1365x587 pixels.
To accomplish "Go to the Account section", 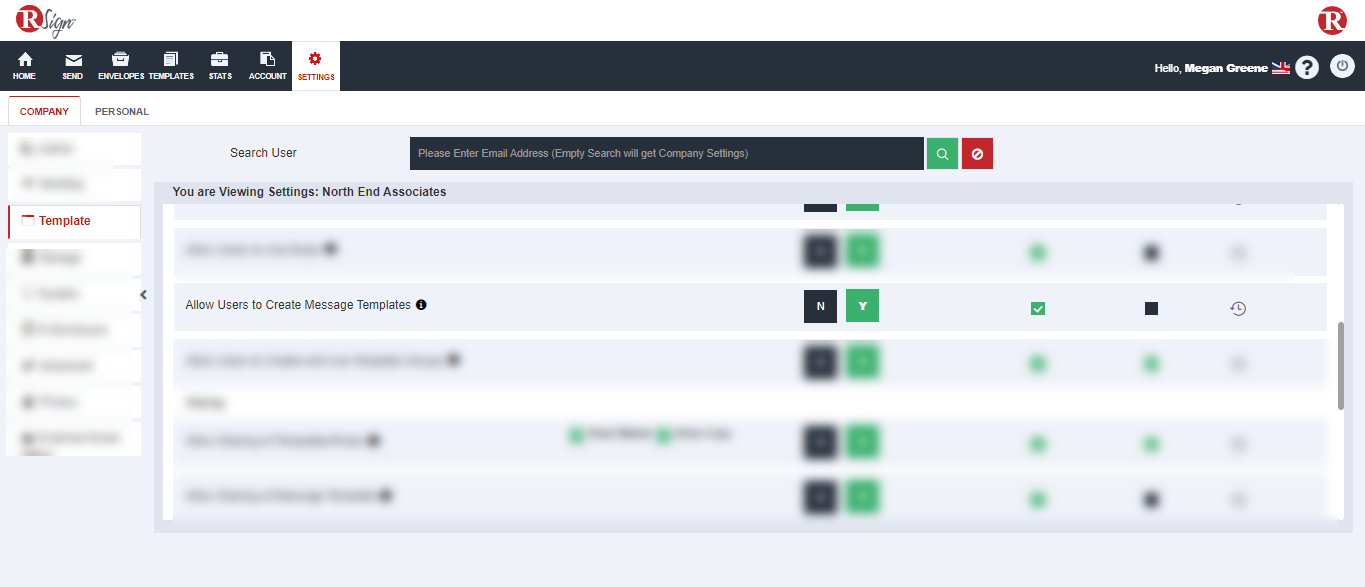I will pyautogui.click(x=268, y=66).
